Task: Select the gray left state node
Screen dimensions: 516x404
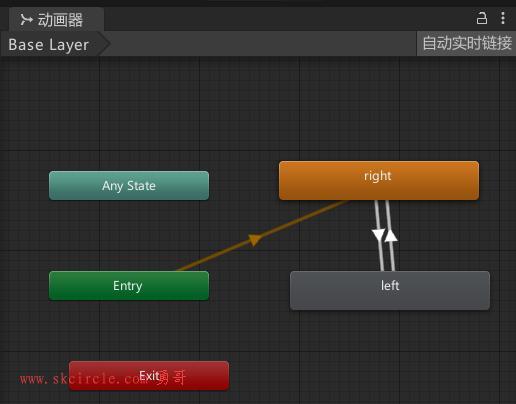Action: coord(390,290)
